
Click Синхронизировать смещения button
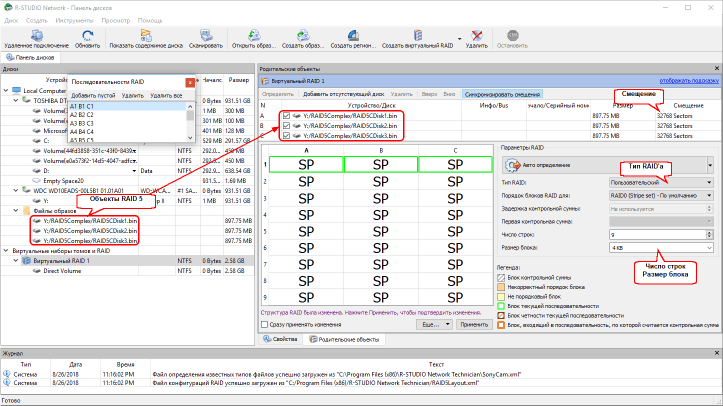502,94
